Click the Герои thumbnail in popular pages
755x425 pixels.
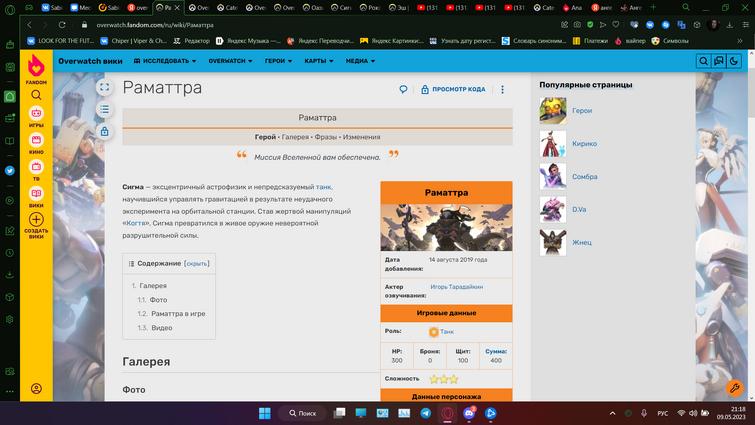(553, 111)
